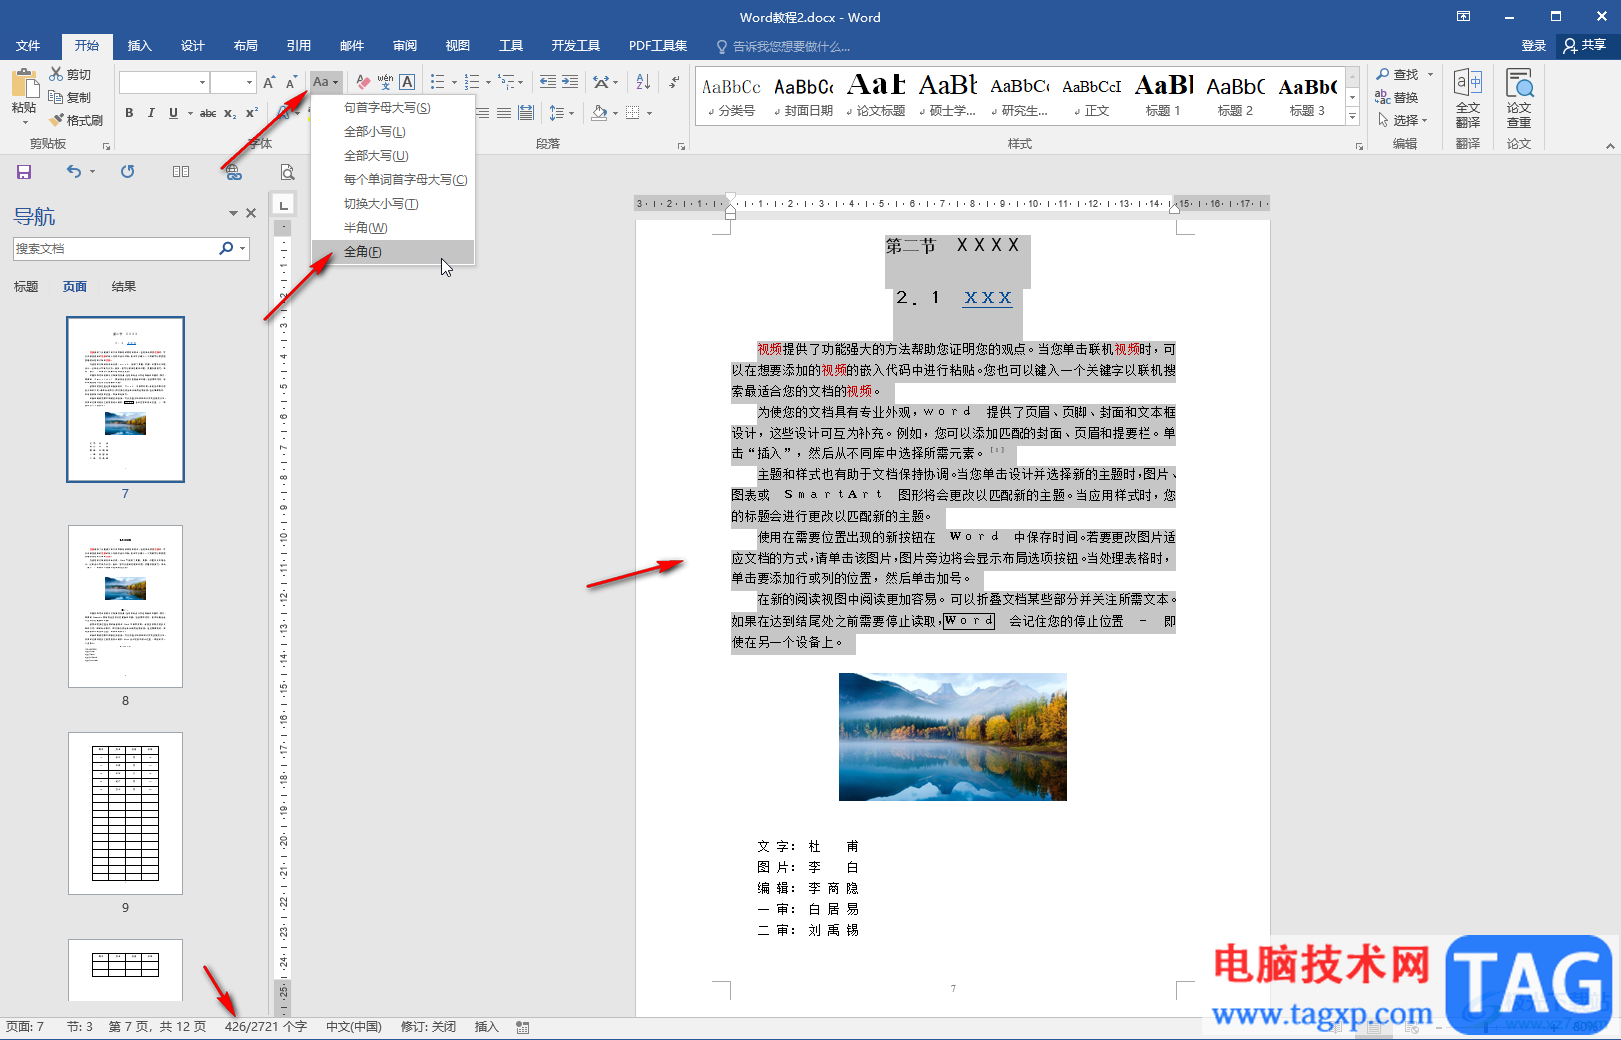Expand bullet list style dropdown arrow
This screenshot has height=1040, width=1621.
click(x=454, y=83)
